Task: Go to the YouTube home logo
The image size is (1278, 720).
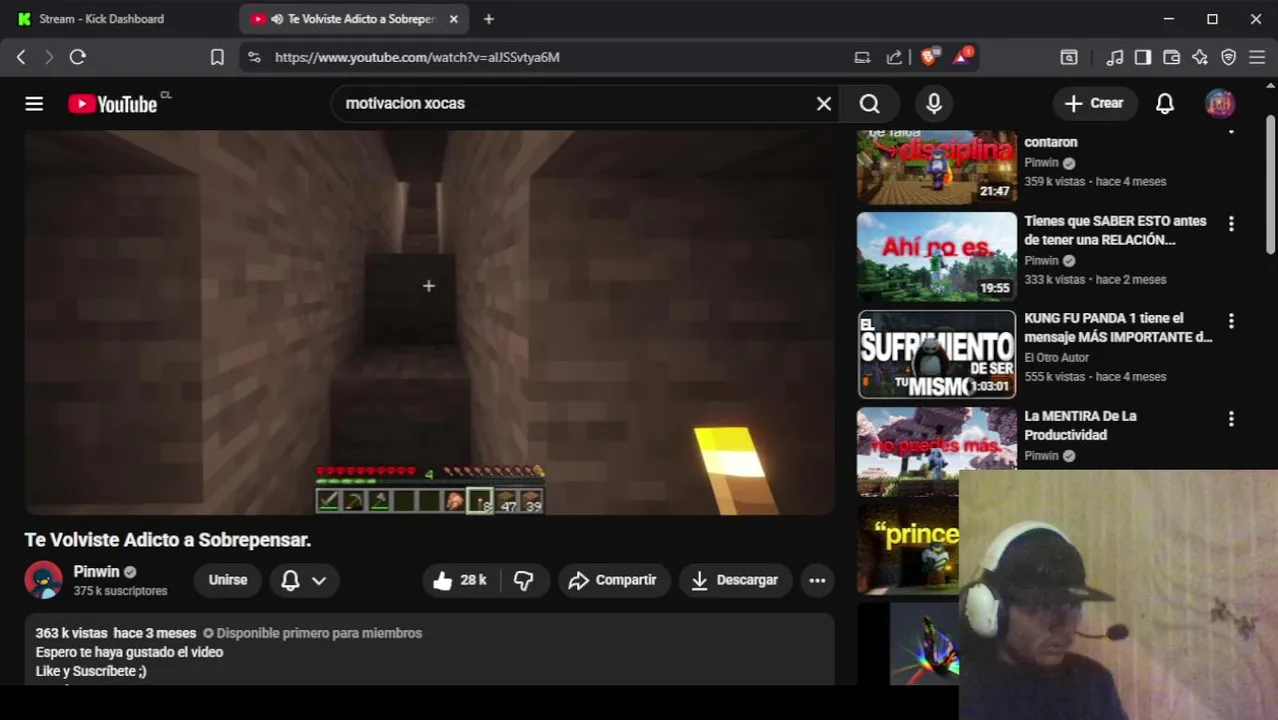Action: (x=113, y=103)
